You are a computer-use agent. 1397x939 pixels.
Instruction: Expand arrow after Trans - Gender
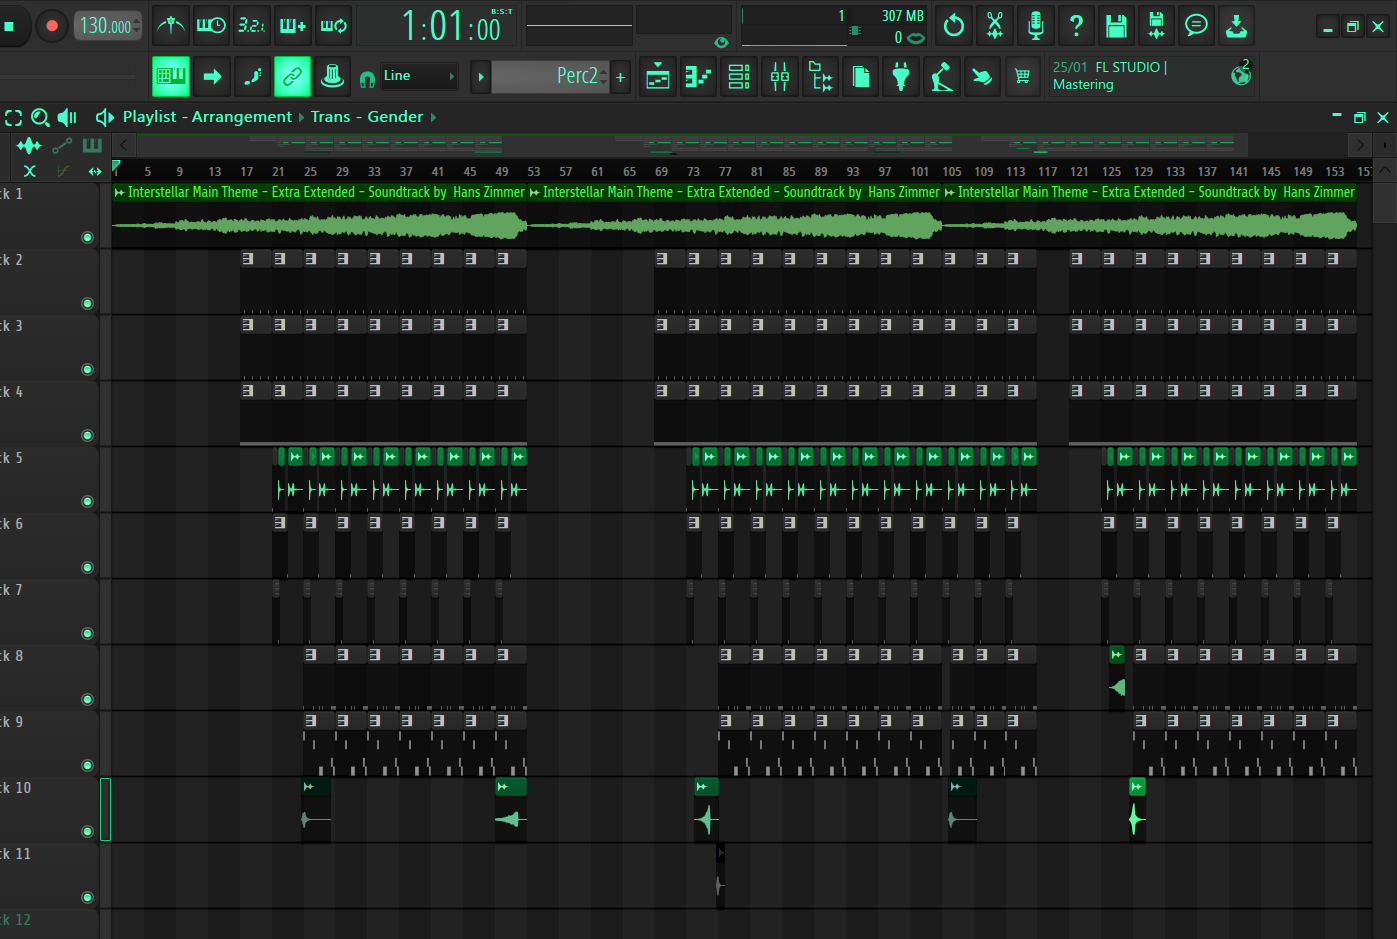(x=433, y=117)
